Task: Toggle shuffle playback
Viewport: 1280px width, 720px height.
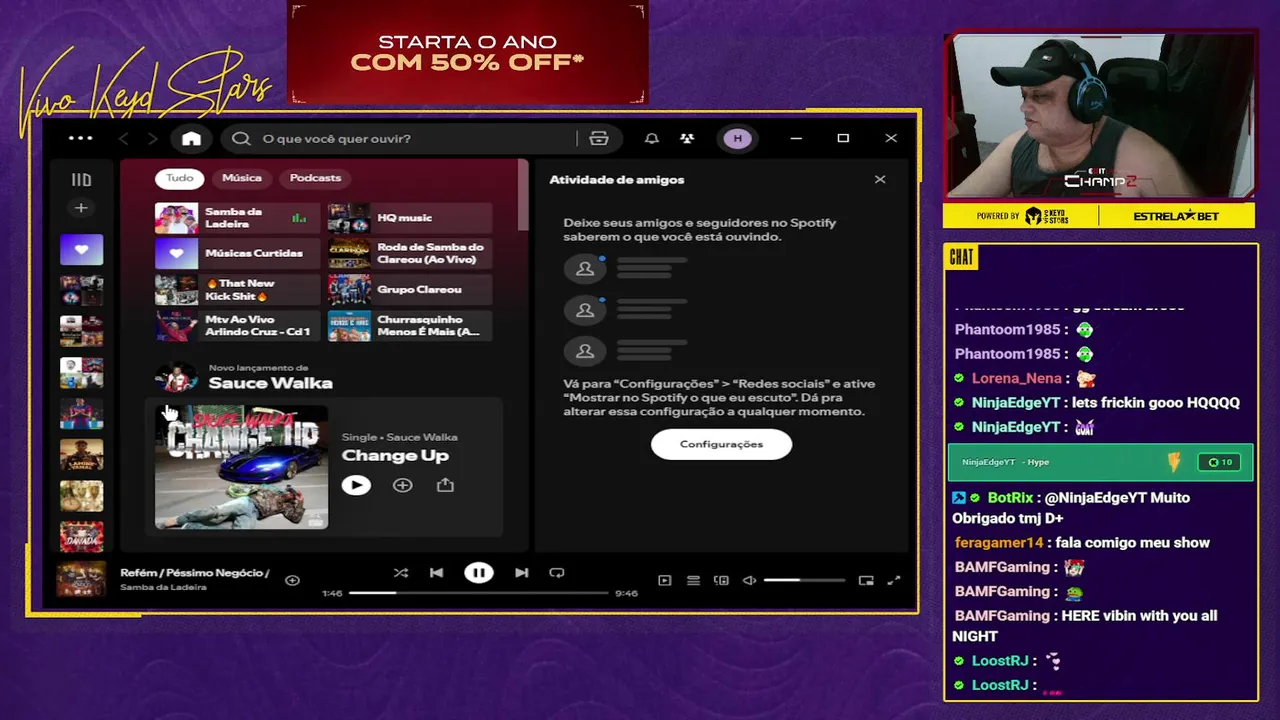Action: (401, 573)
